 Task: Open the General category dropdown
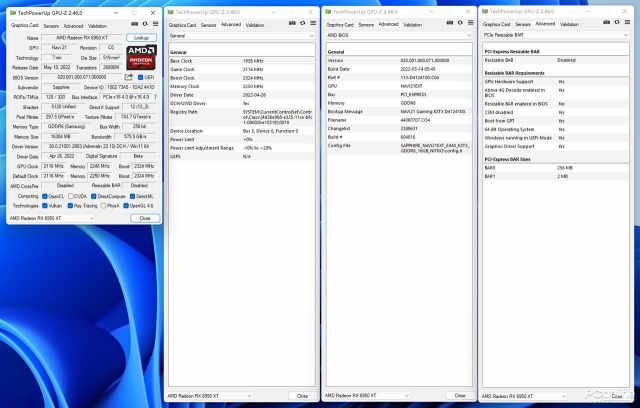pos(242,36)
